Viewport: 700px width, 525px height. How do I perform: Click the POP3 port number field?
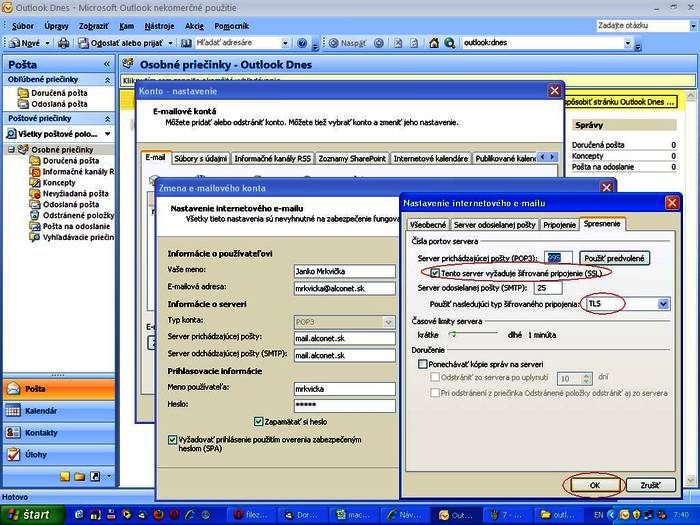point(558,258)
